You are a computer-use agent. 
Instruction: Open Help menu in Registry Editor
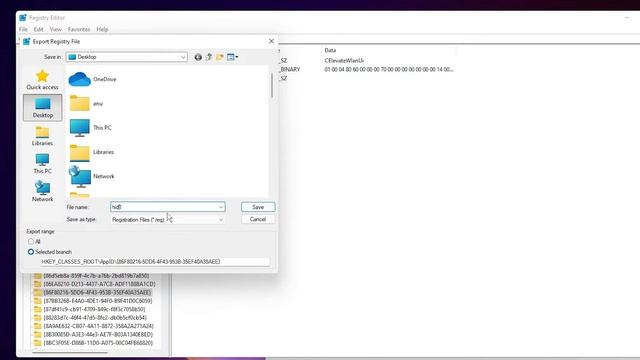(x=102, y=29)
